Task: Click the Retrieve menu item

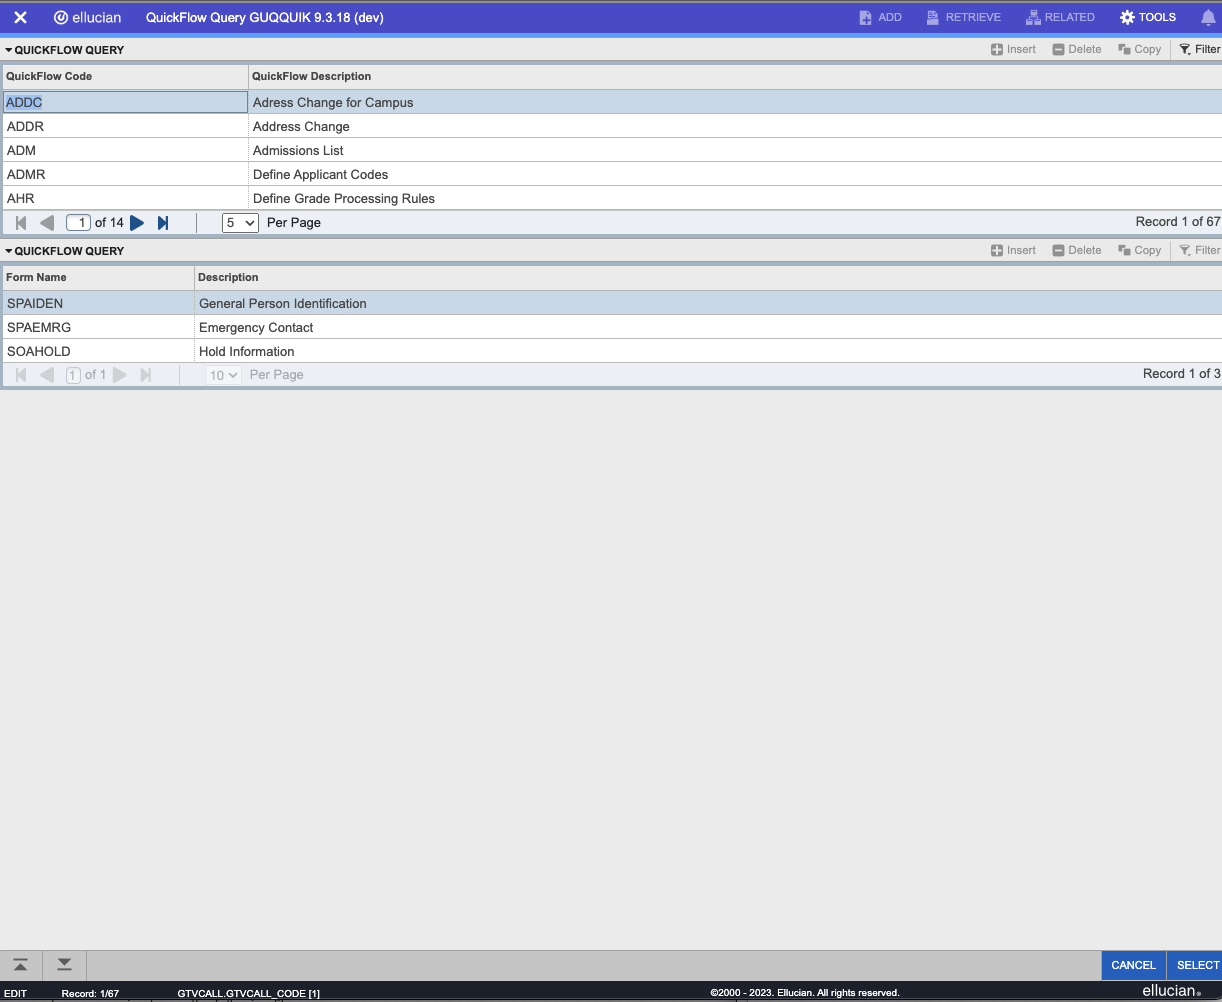Action: point(963,17)
